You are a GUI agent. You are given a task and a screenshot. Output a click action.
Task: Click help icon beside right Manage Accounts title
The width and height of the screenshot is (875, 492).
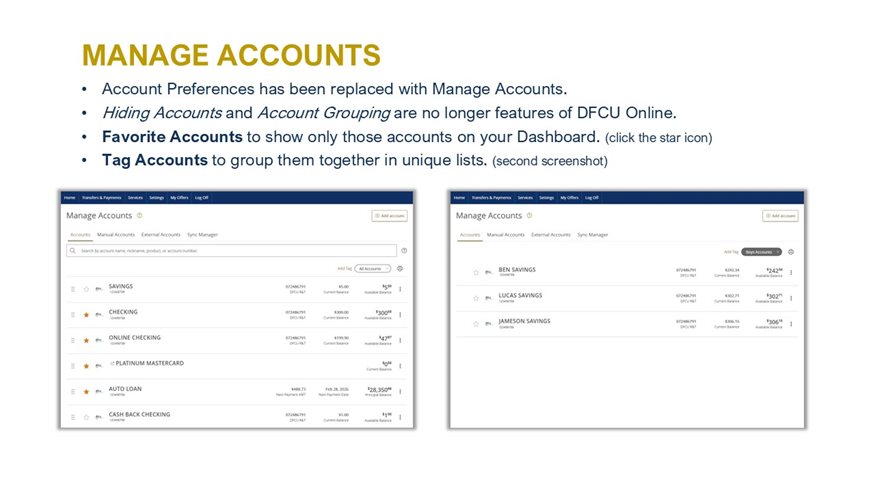530,215
